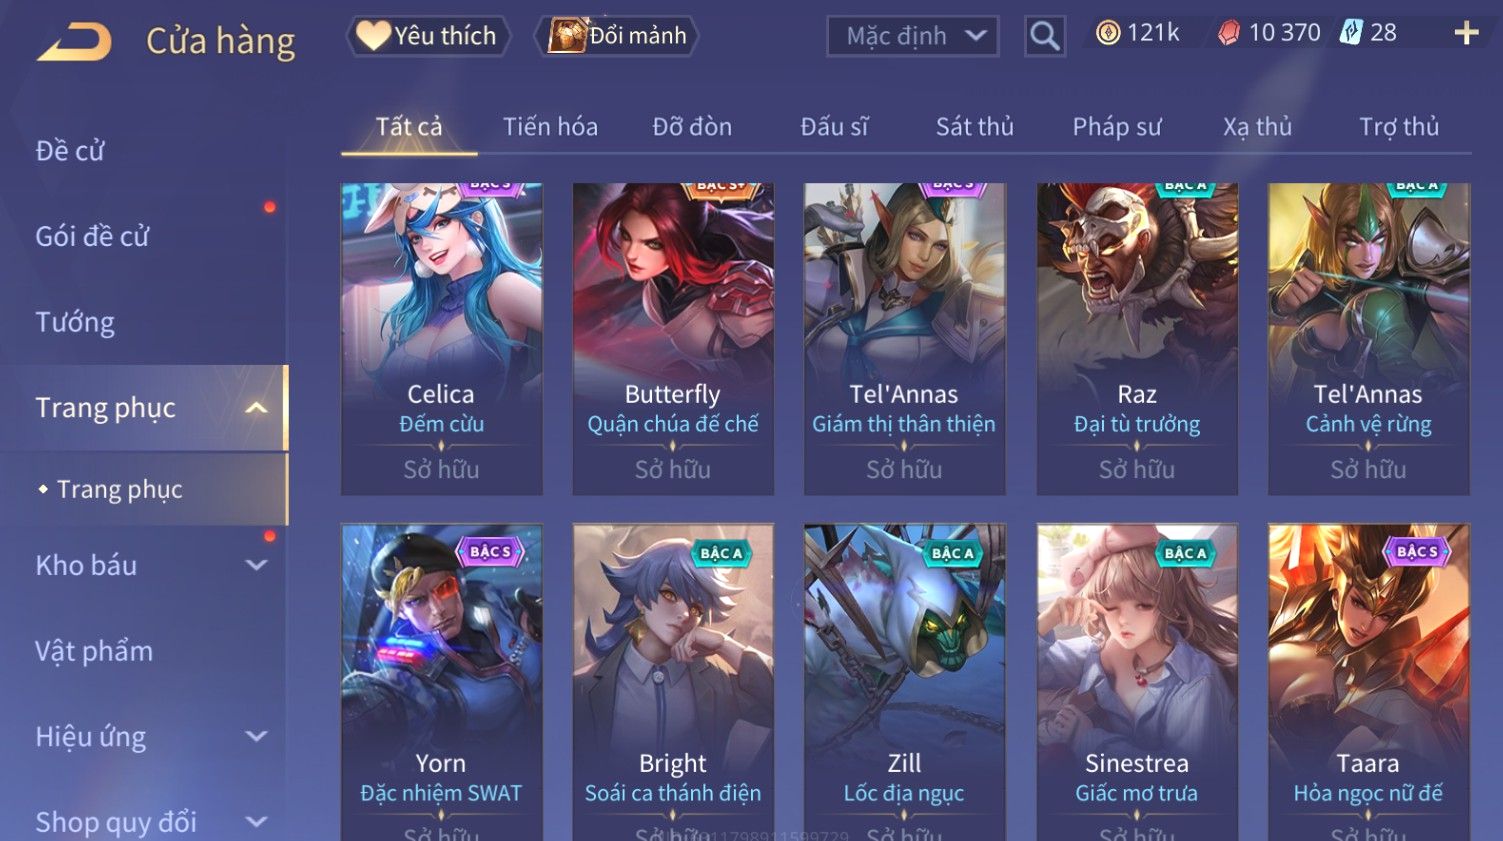Switch to the Sát thủ tab
Screen dimensions: 1503x841
[x=975, y=127]
